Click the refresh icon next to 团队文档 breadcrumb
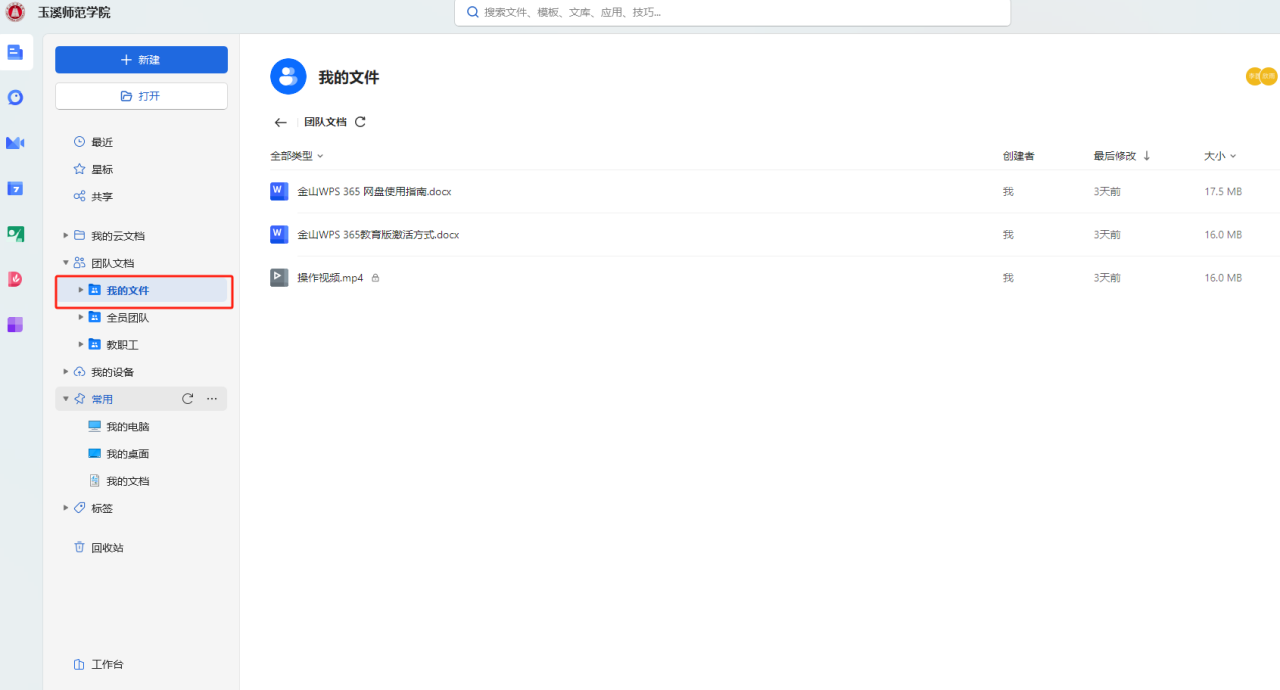This screenshot has width=1280, height=690. point(361,122)
